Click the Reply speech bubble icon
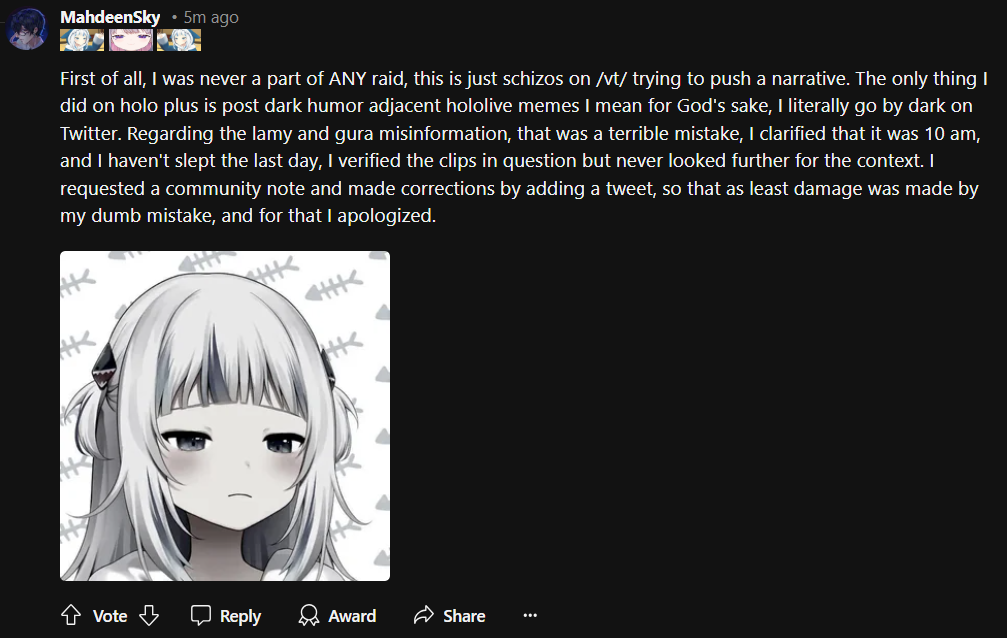Viewport: 1007px width, 638px height. [x=200, y=616]
